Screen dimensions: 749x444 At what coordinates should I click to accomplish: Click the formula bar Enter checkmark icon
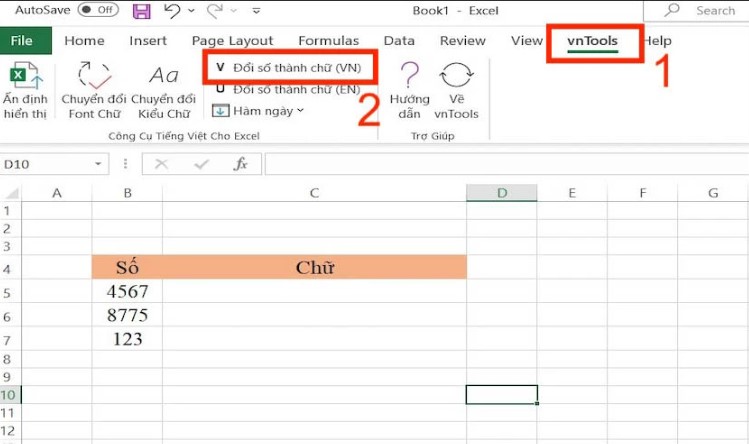click(x=202, y=164)
